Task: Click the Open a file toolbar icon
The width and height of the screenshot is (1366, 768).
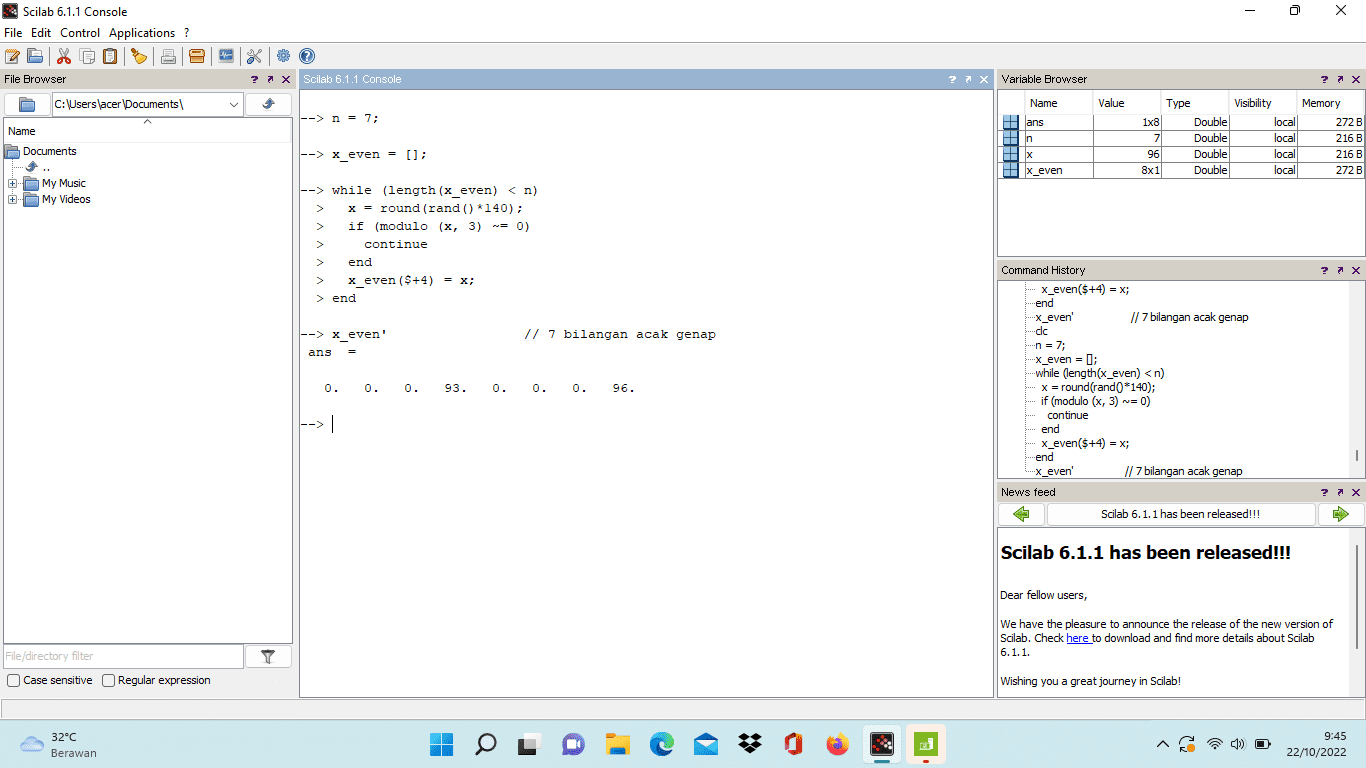Action: coord(35,56)
